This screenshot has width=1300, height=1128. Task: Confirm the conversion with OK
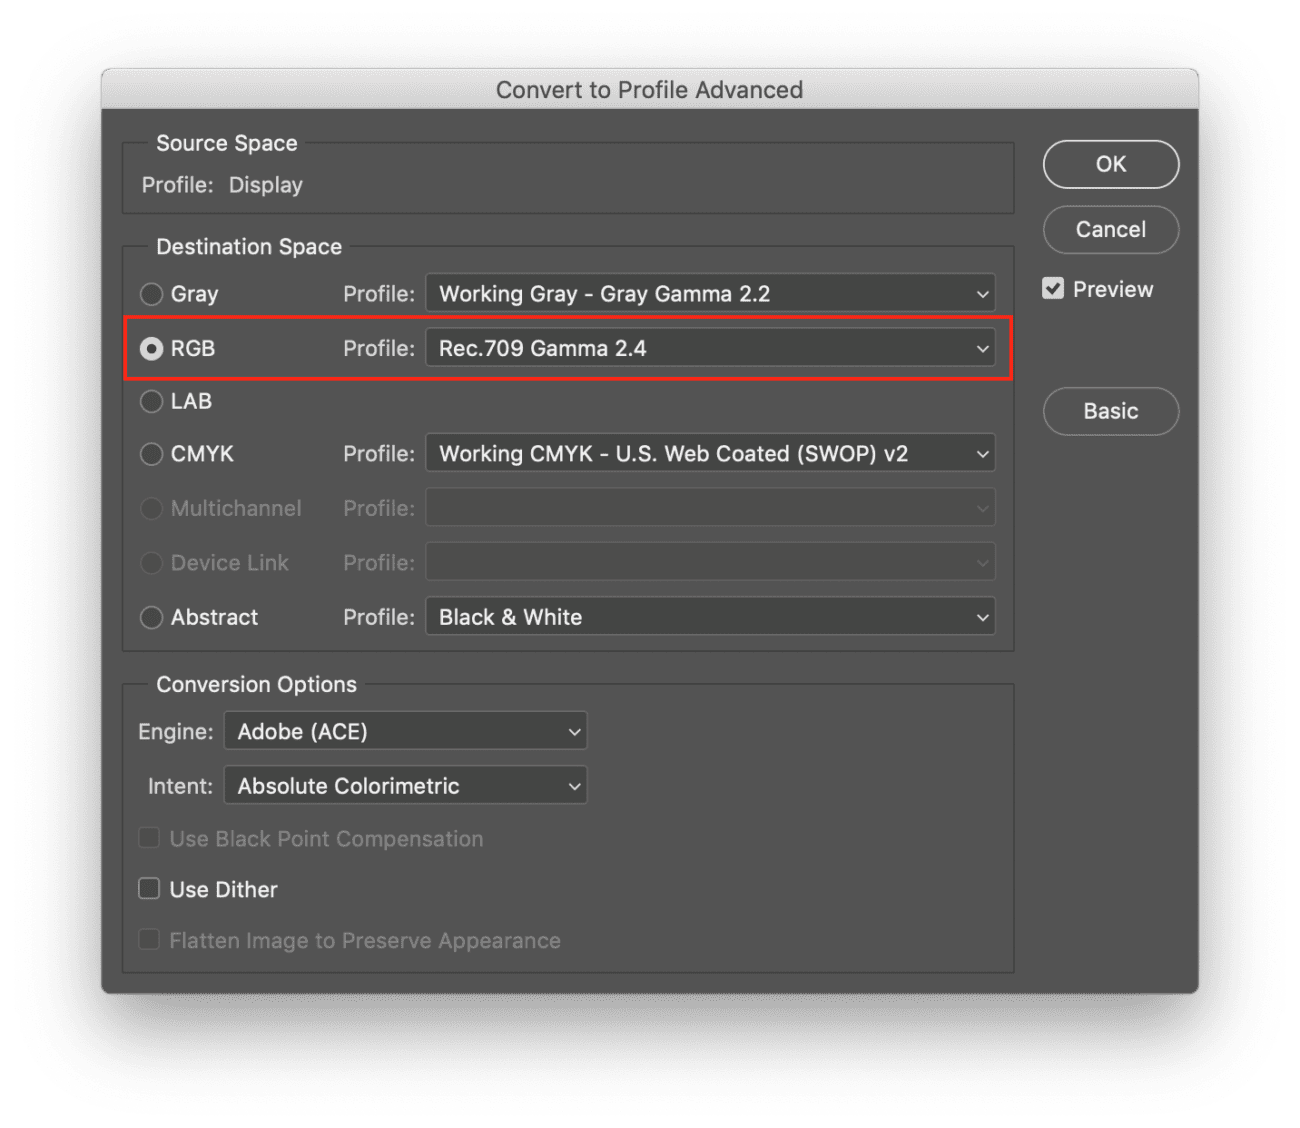[1110, 164]
